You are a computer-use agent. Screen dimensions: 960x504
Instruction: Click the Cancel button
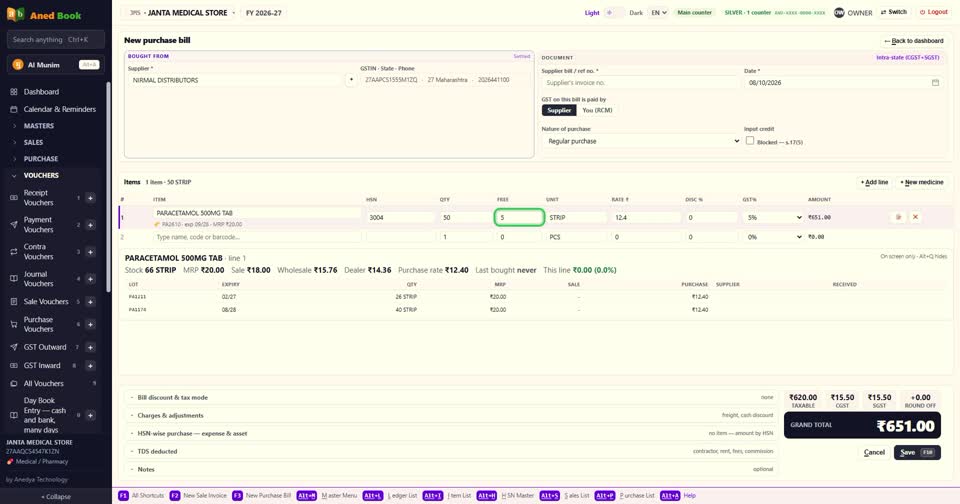coord(874,453)
